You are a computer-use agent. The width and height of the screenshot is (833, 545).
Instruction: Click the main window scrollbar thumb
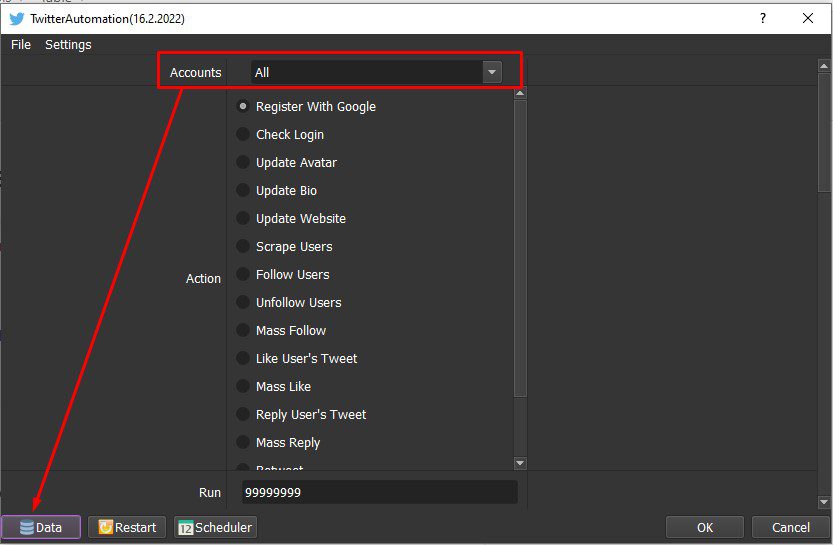[824, 133]
